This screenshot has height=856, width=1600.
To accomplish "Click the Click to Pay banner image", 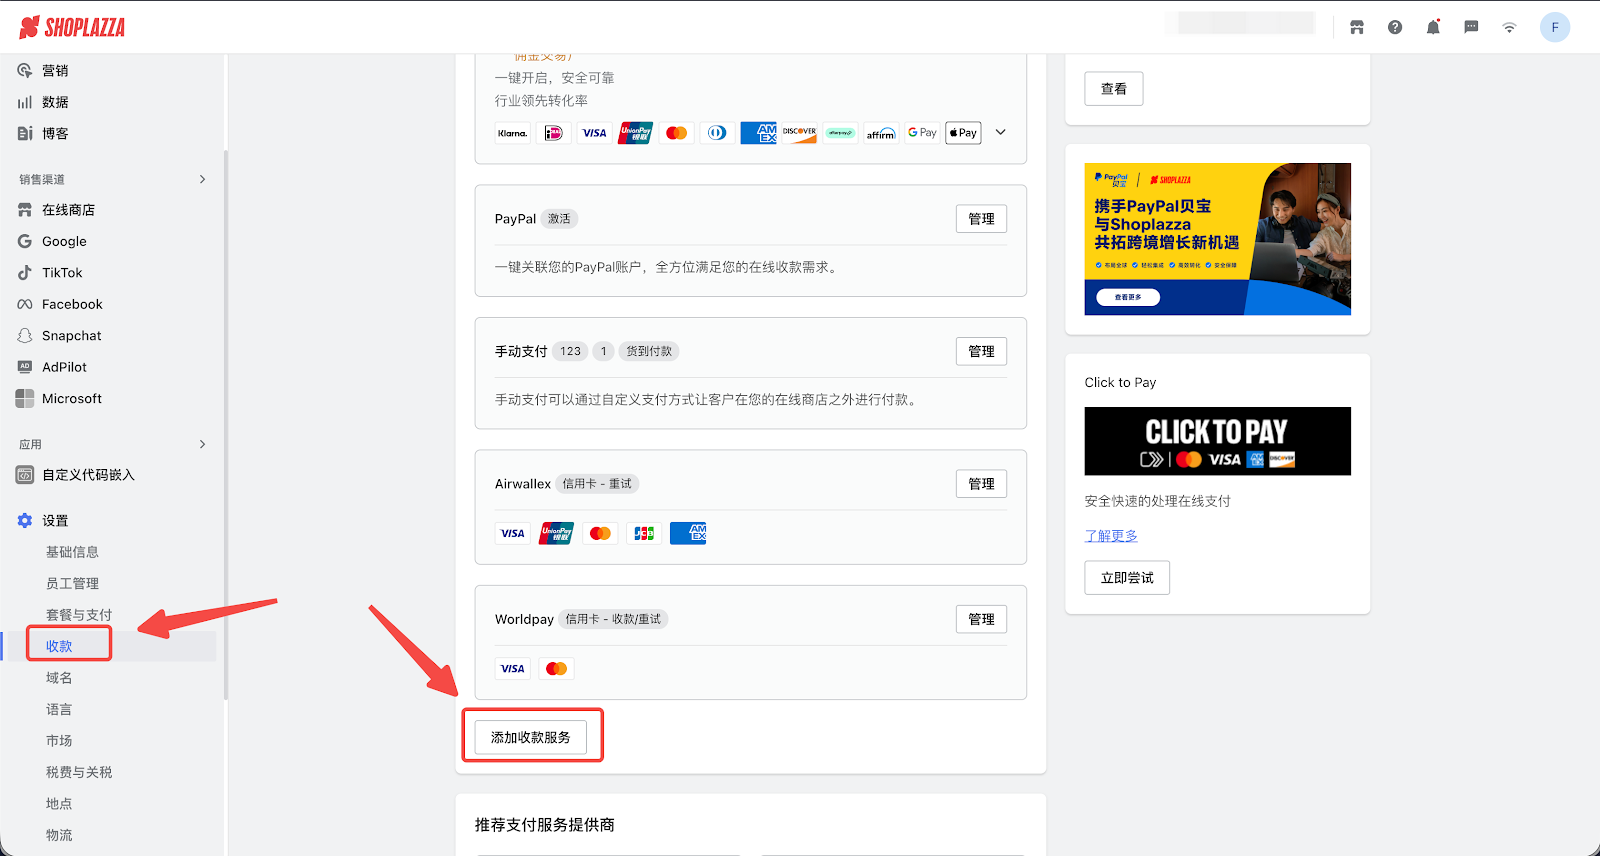I will [1218, 441].
